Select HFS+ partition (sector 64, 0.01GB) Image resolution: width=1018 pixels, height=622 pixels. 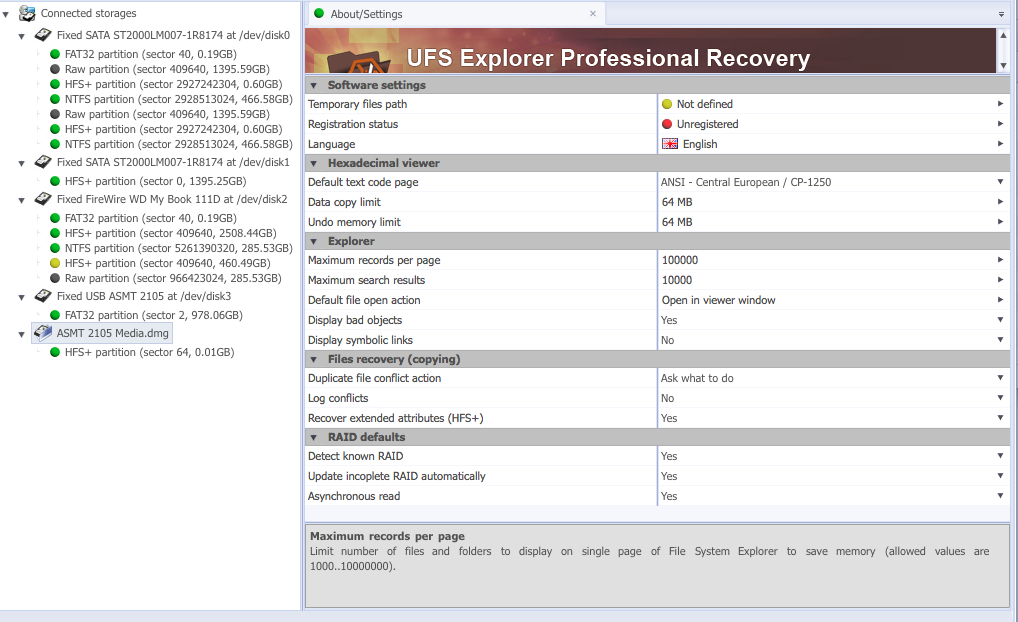(x=149, y=352)
